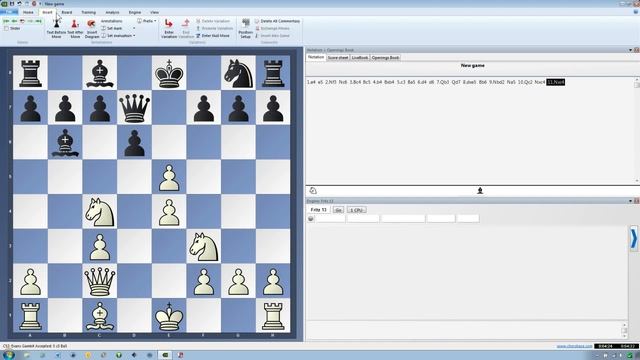Screen dimensions: 640x360
Task: Click the small round icon below the Fritz 13 tab
Action: point(311,219)
